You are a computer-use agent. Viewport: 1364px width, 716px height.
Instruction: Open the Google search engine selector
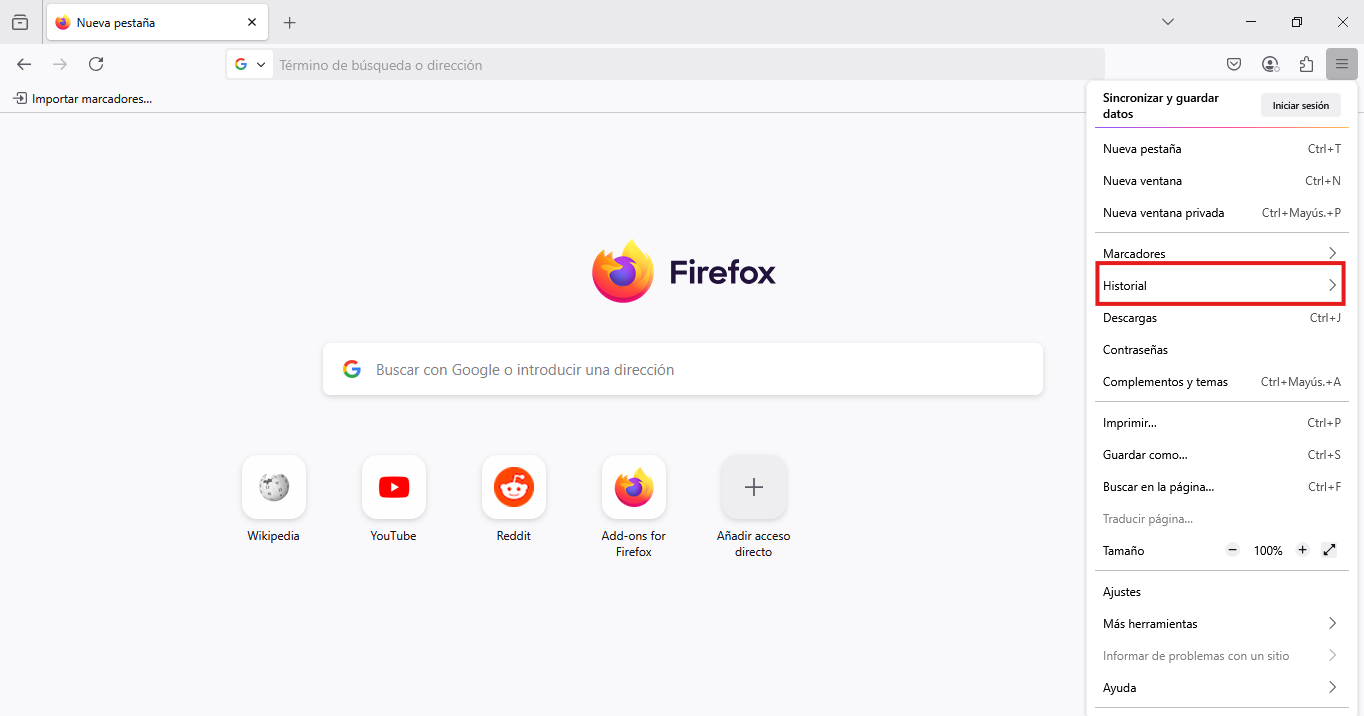coord(250,64)
